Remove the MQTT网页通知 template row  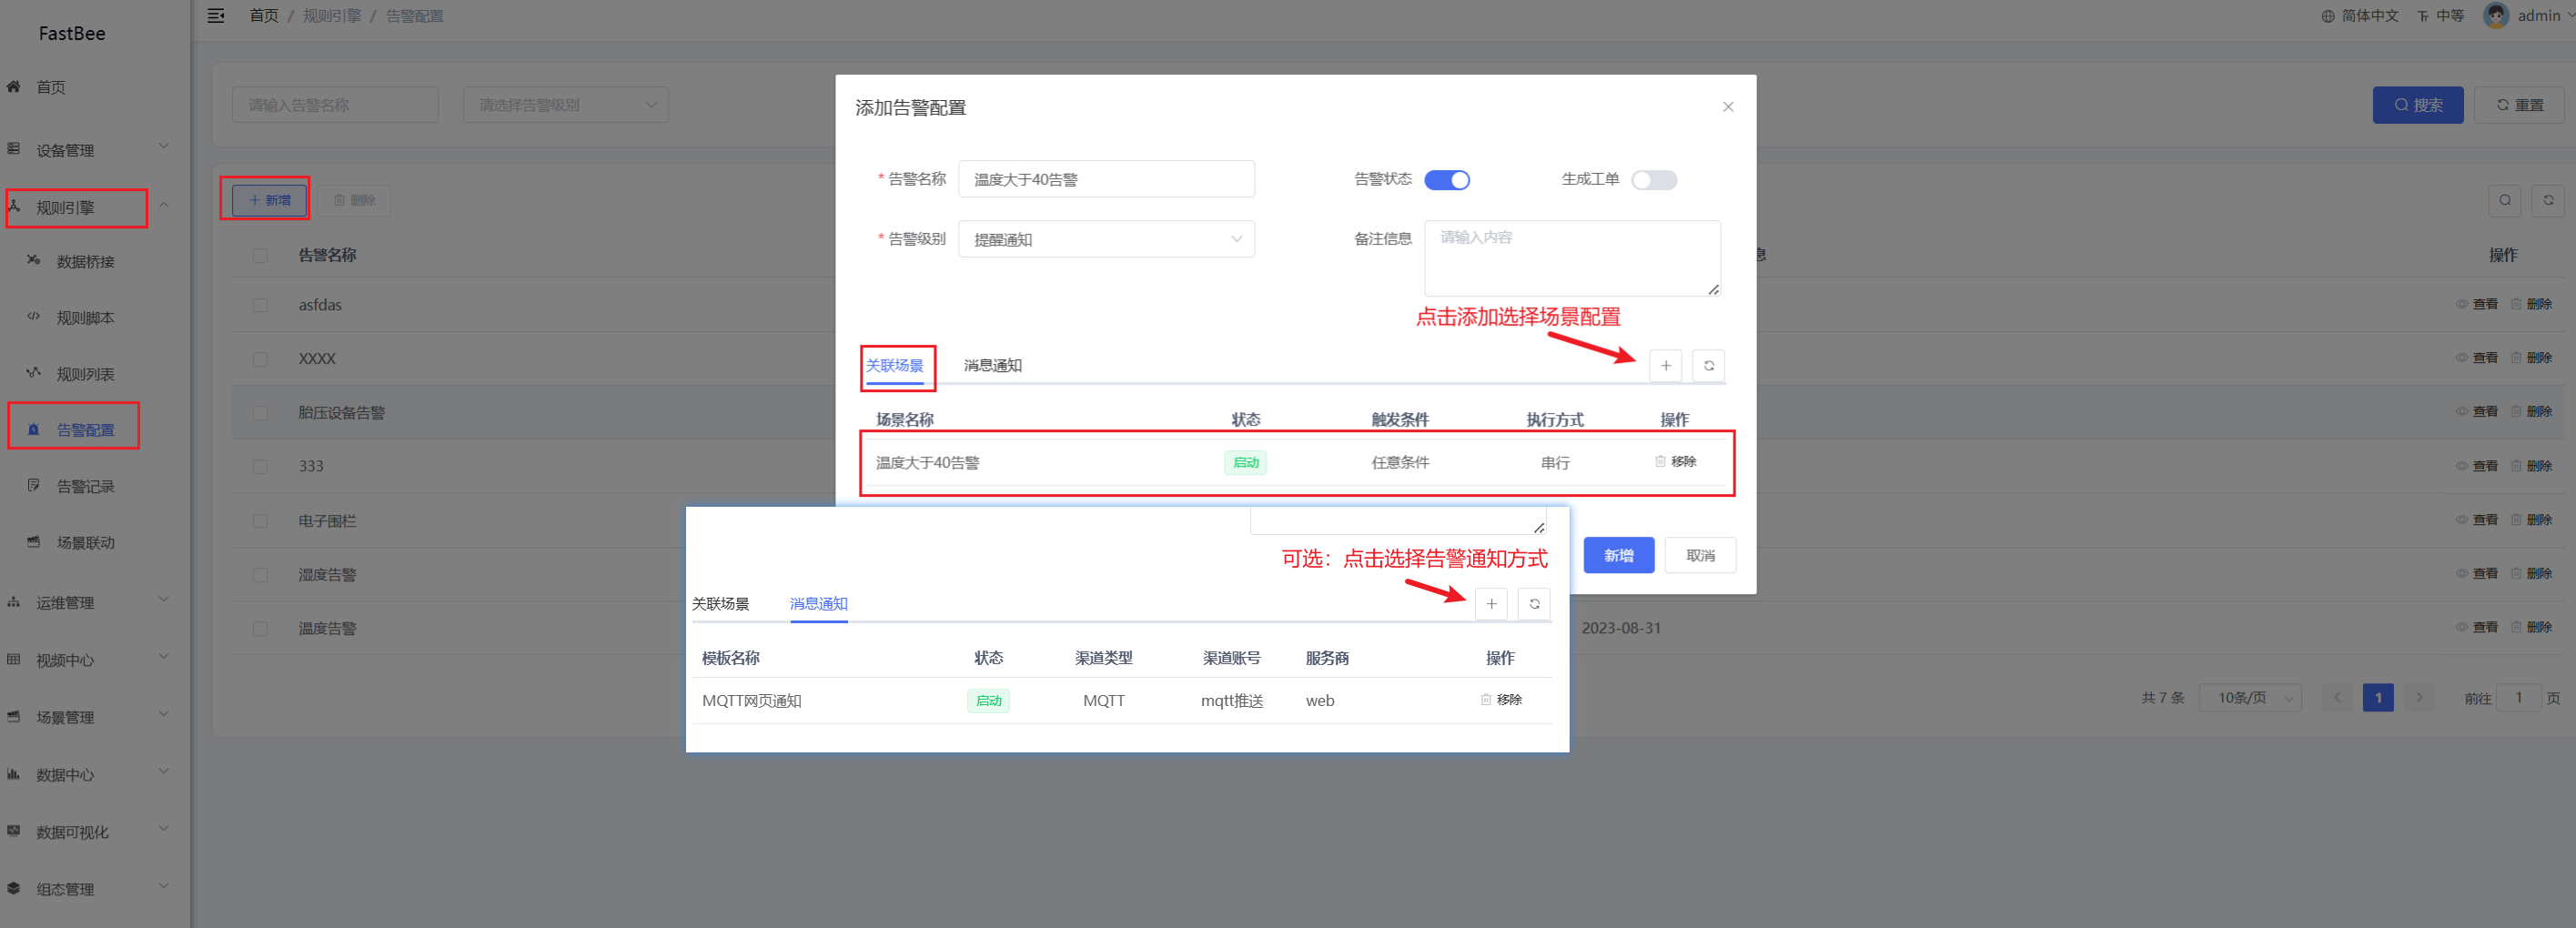click(x=1501, y=700)
